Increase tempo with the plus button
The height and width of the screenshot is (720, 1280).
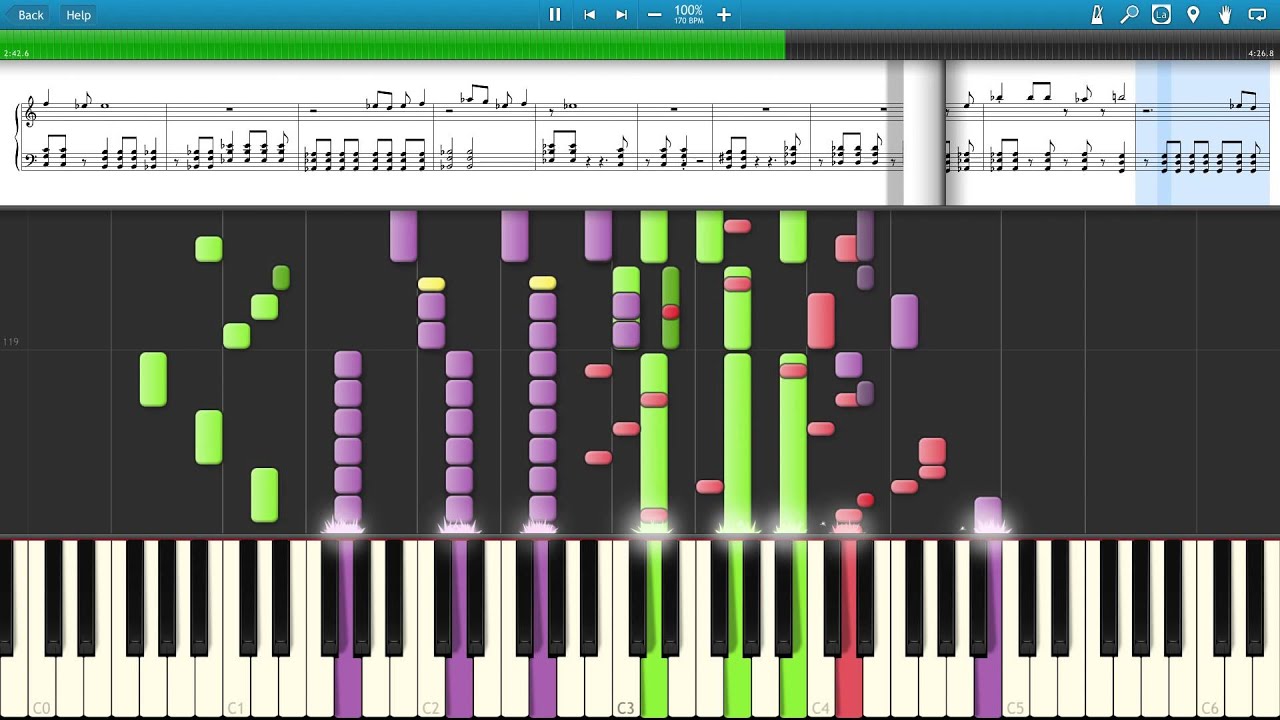(x=724, y=15)
